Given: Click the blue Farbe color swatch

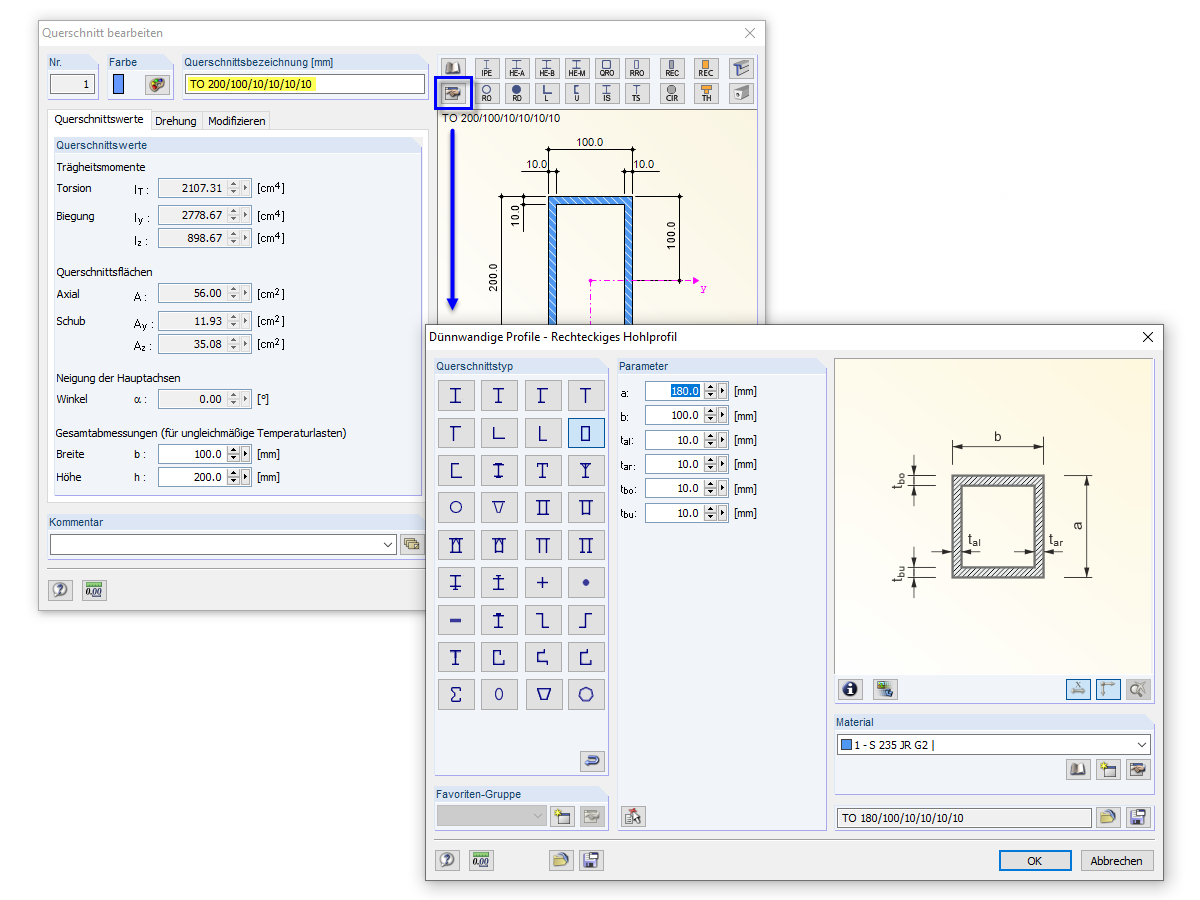Looking at the screenshot, I should (x=119, y=84).
